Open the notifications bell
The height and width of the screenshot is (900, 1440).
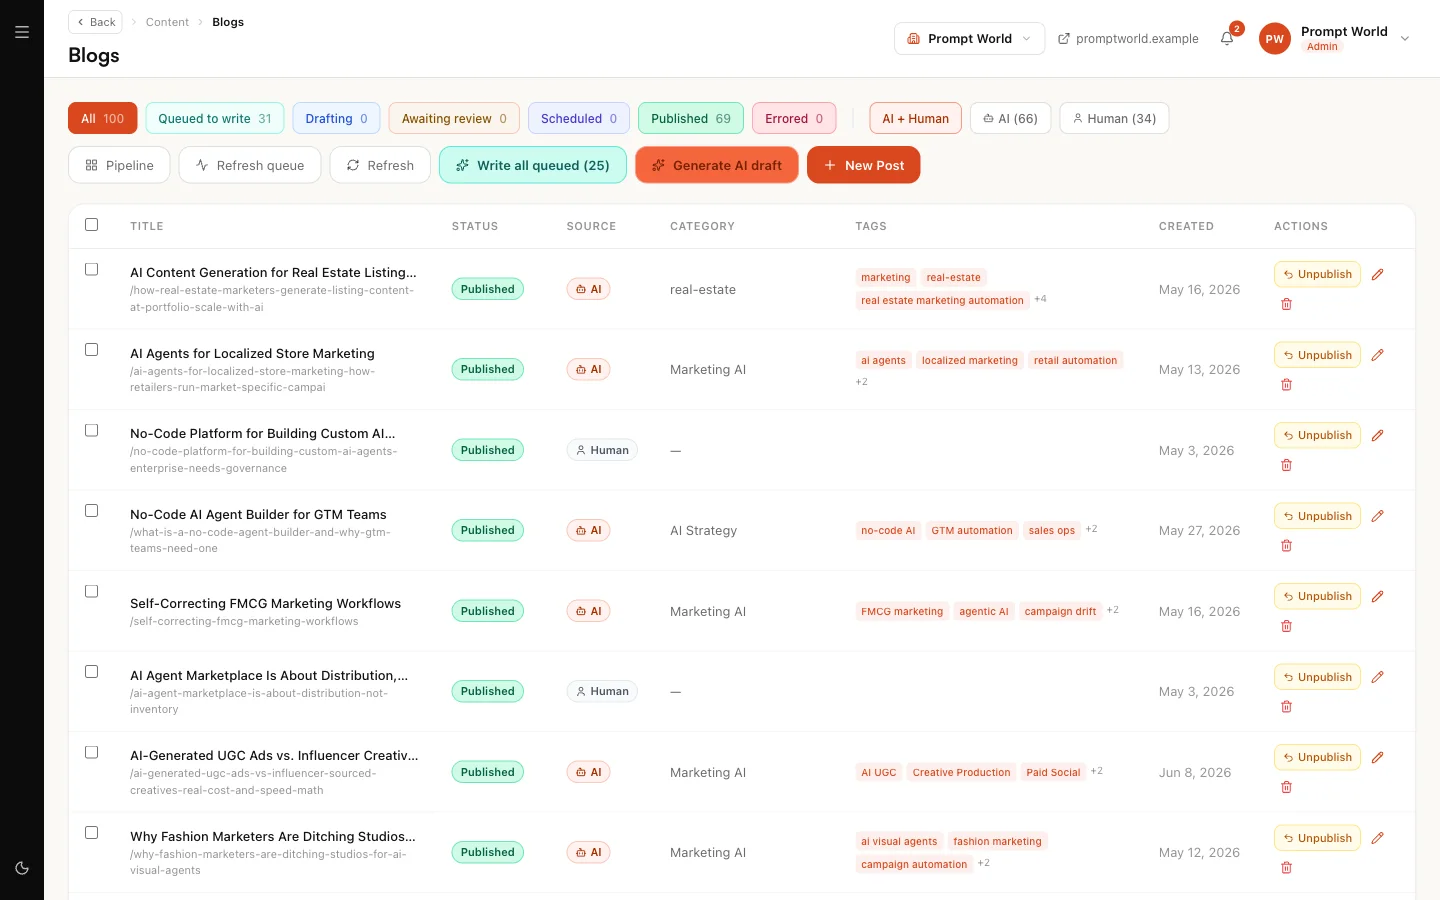pyautogui.click(x=1227, y=38)
